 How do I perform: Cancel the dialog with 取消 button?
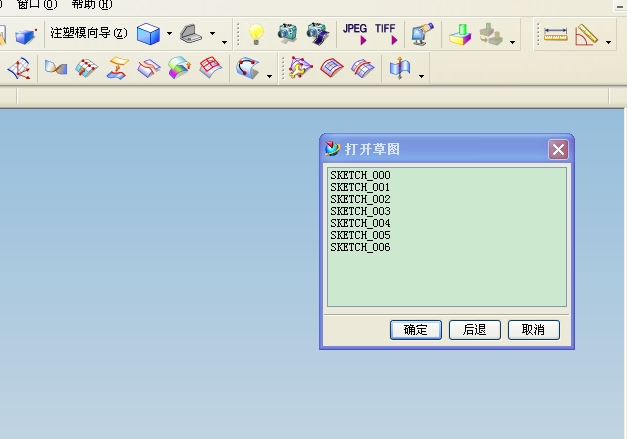point(534,330)
